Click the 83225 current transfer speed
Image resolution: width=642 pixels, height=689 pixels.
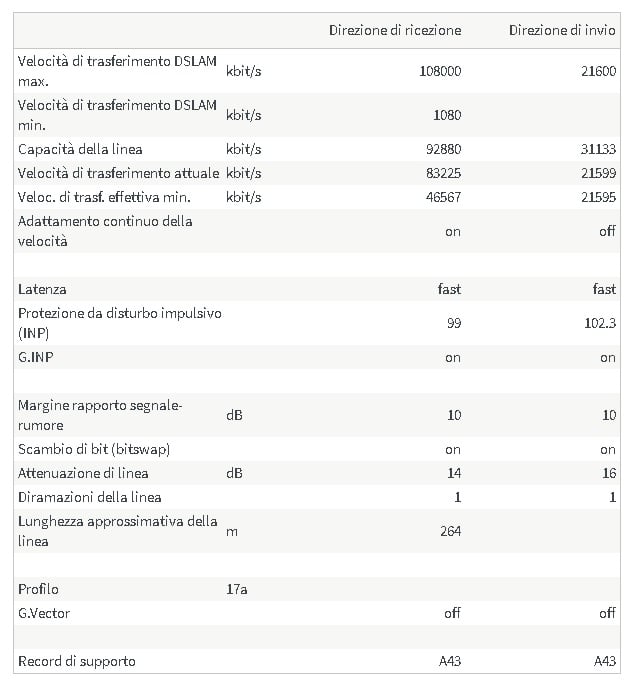coord(443,173)
